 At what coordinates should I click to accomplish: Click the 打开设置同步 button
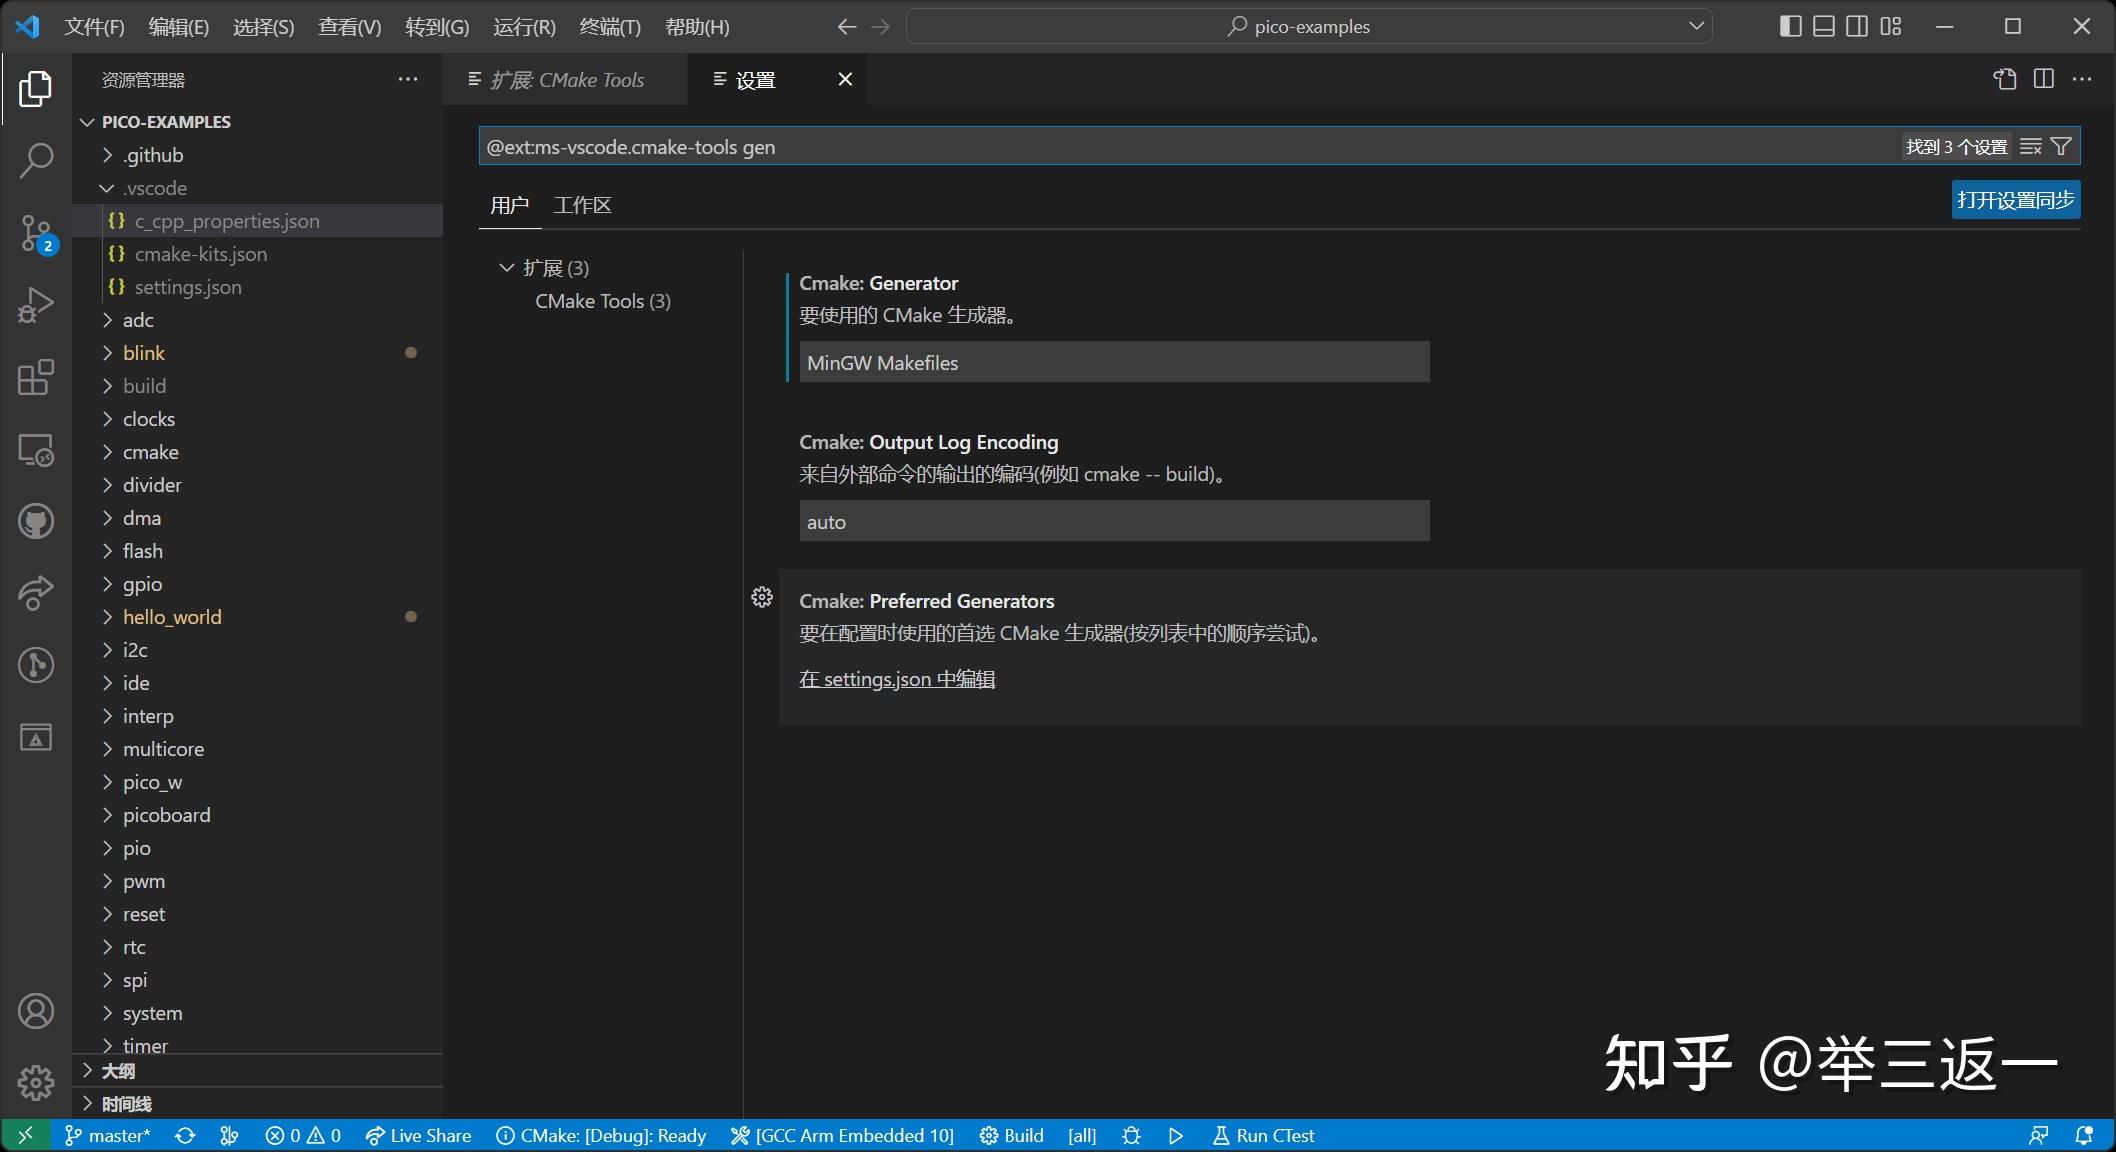tap(2015, 200)
